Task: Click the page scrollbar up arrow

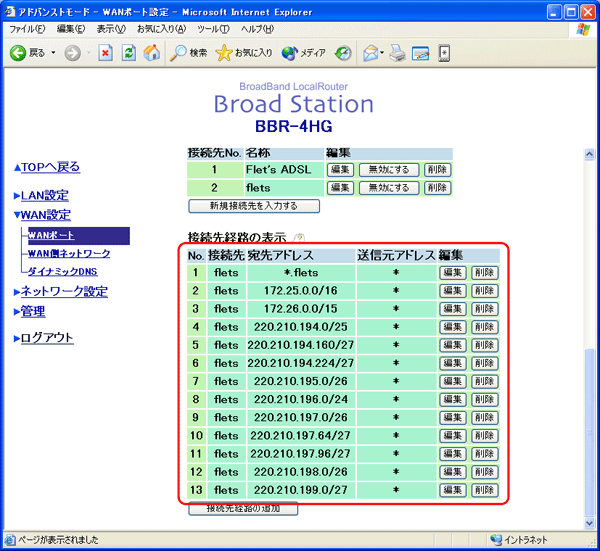Action: coord(589,154)
